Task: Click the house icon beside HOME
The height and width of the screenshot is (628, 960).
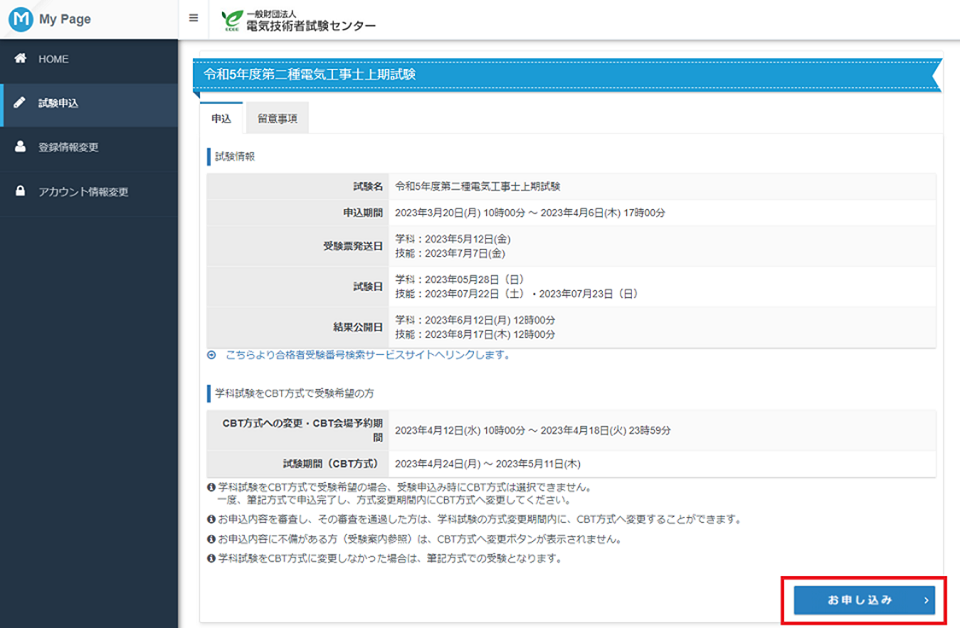Action: (20, 59)
